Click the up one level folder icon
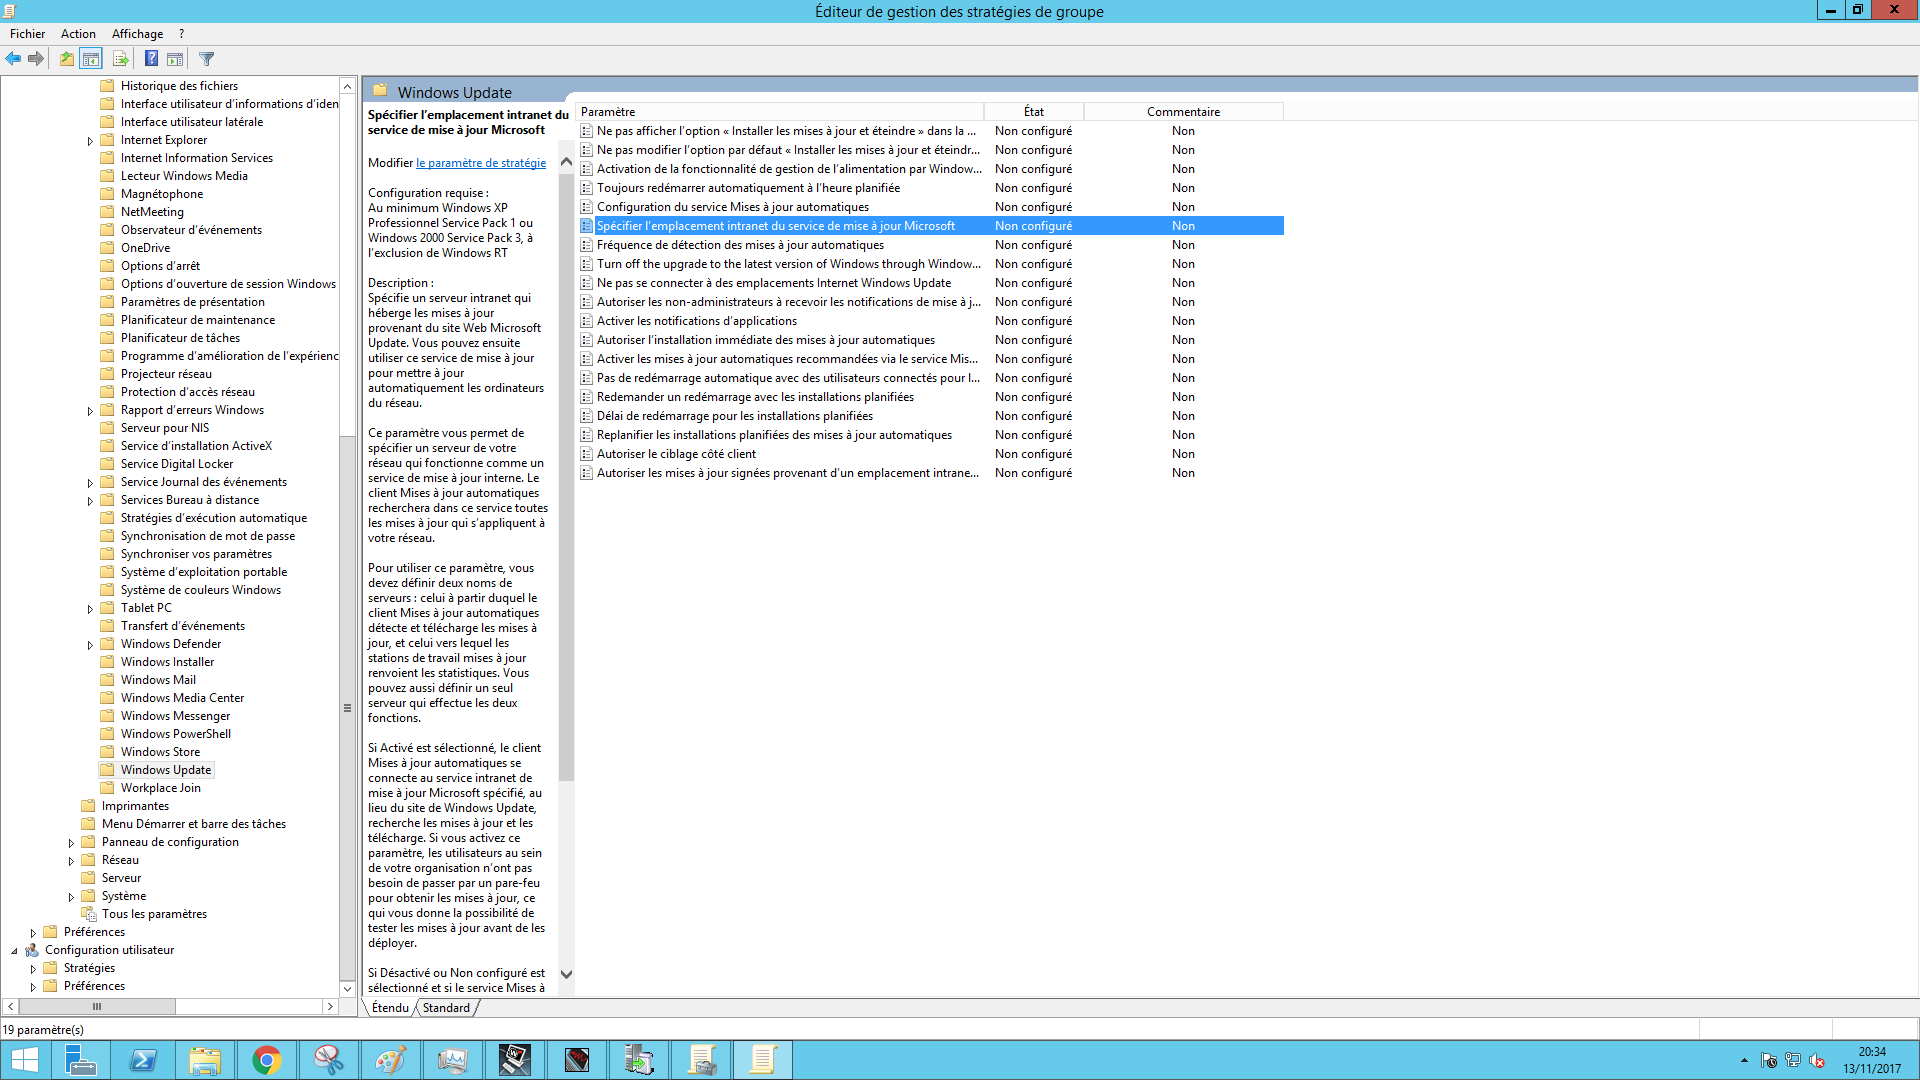The height and width of the screenshot is (1080, 1920). point(66,59)
